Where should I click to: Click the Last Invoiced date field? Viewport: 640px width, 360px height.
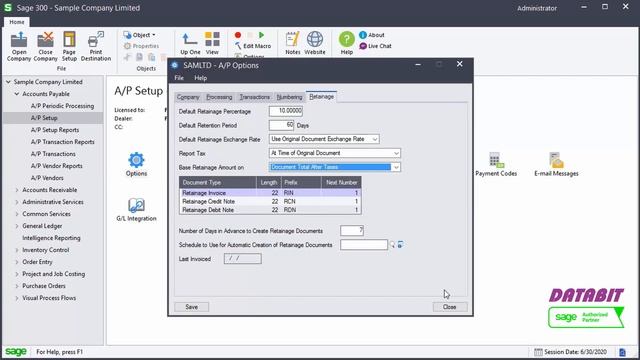point(242,258)
